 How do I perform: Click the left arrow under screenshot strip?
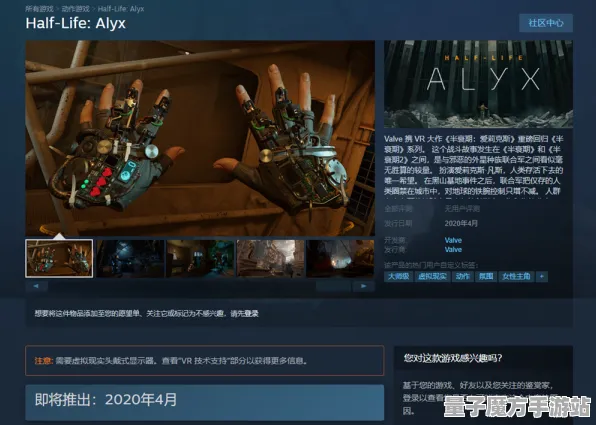coord(36,286)
